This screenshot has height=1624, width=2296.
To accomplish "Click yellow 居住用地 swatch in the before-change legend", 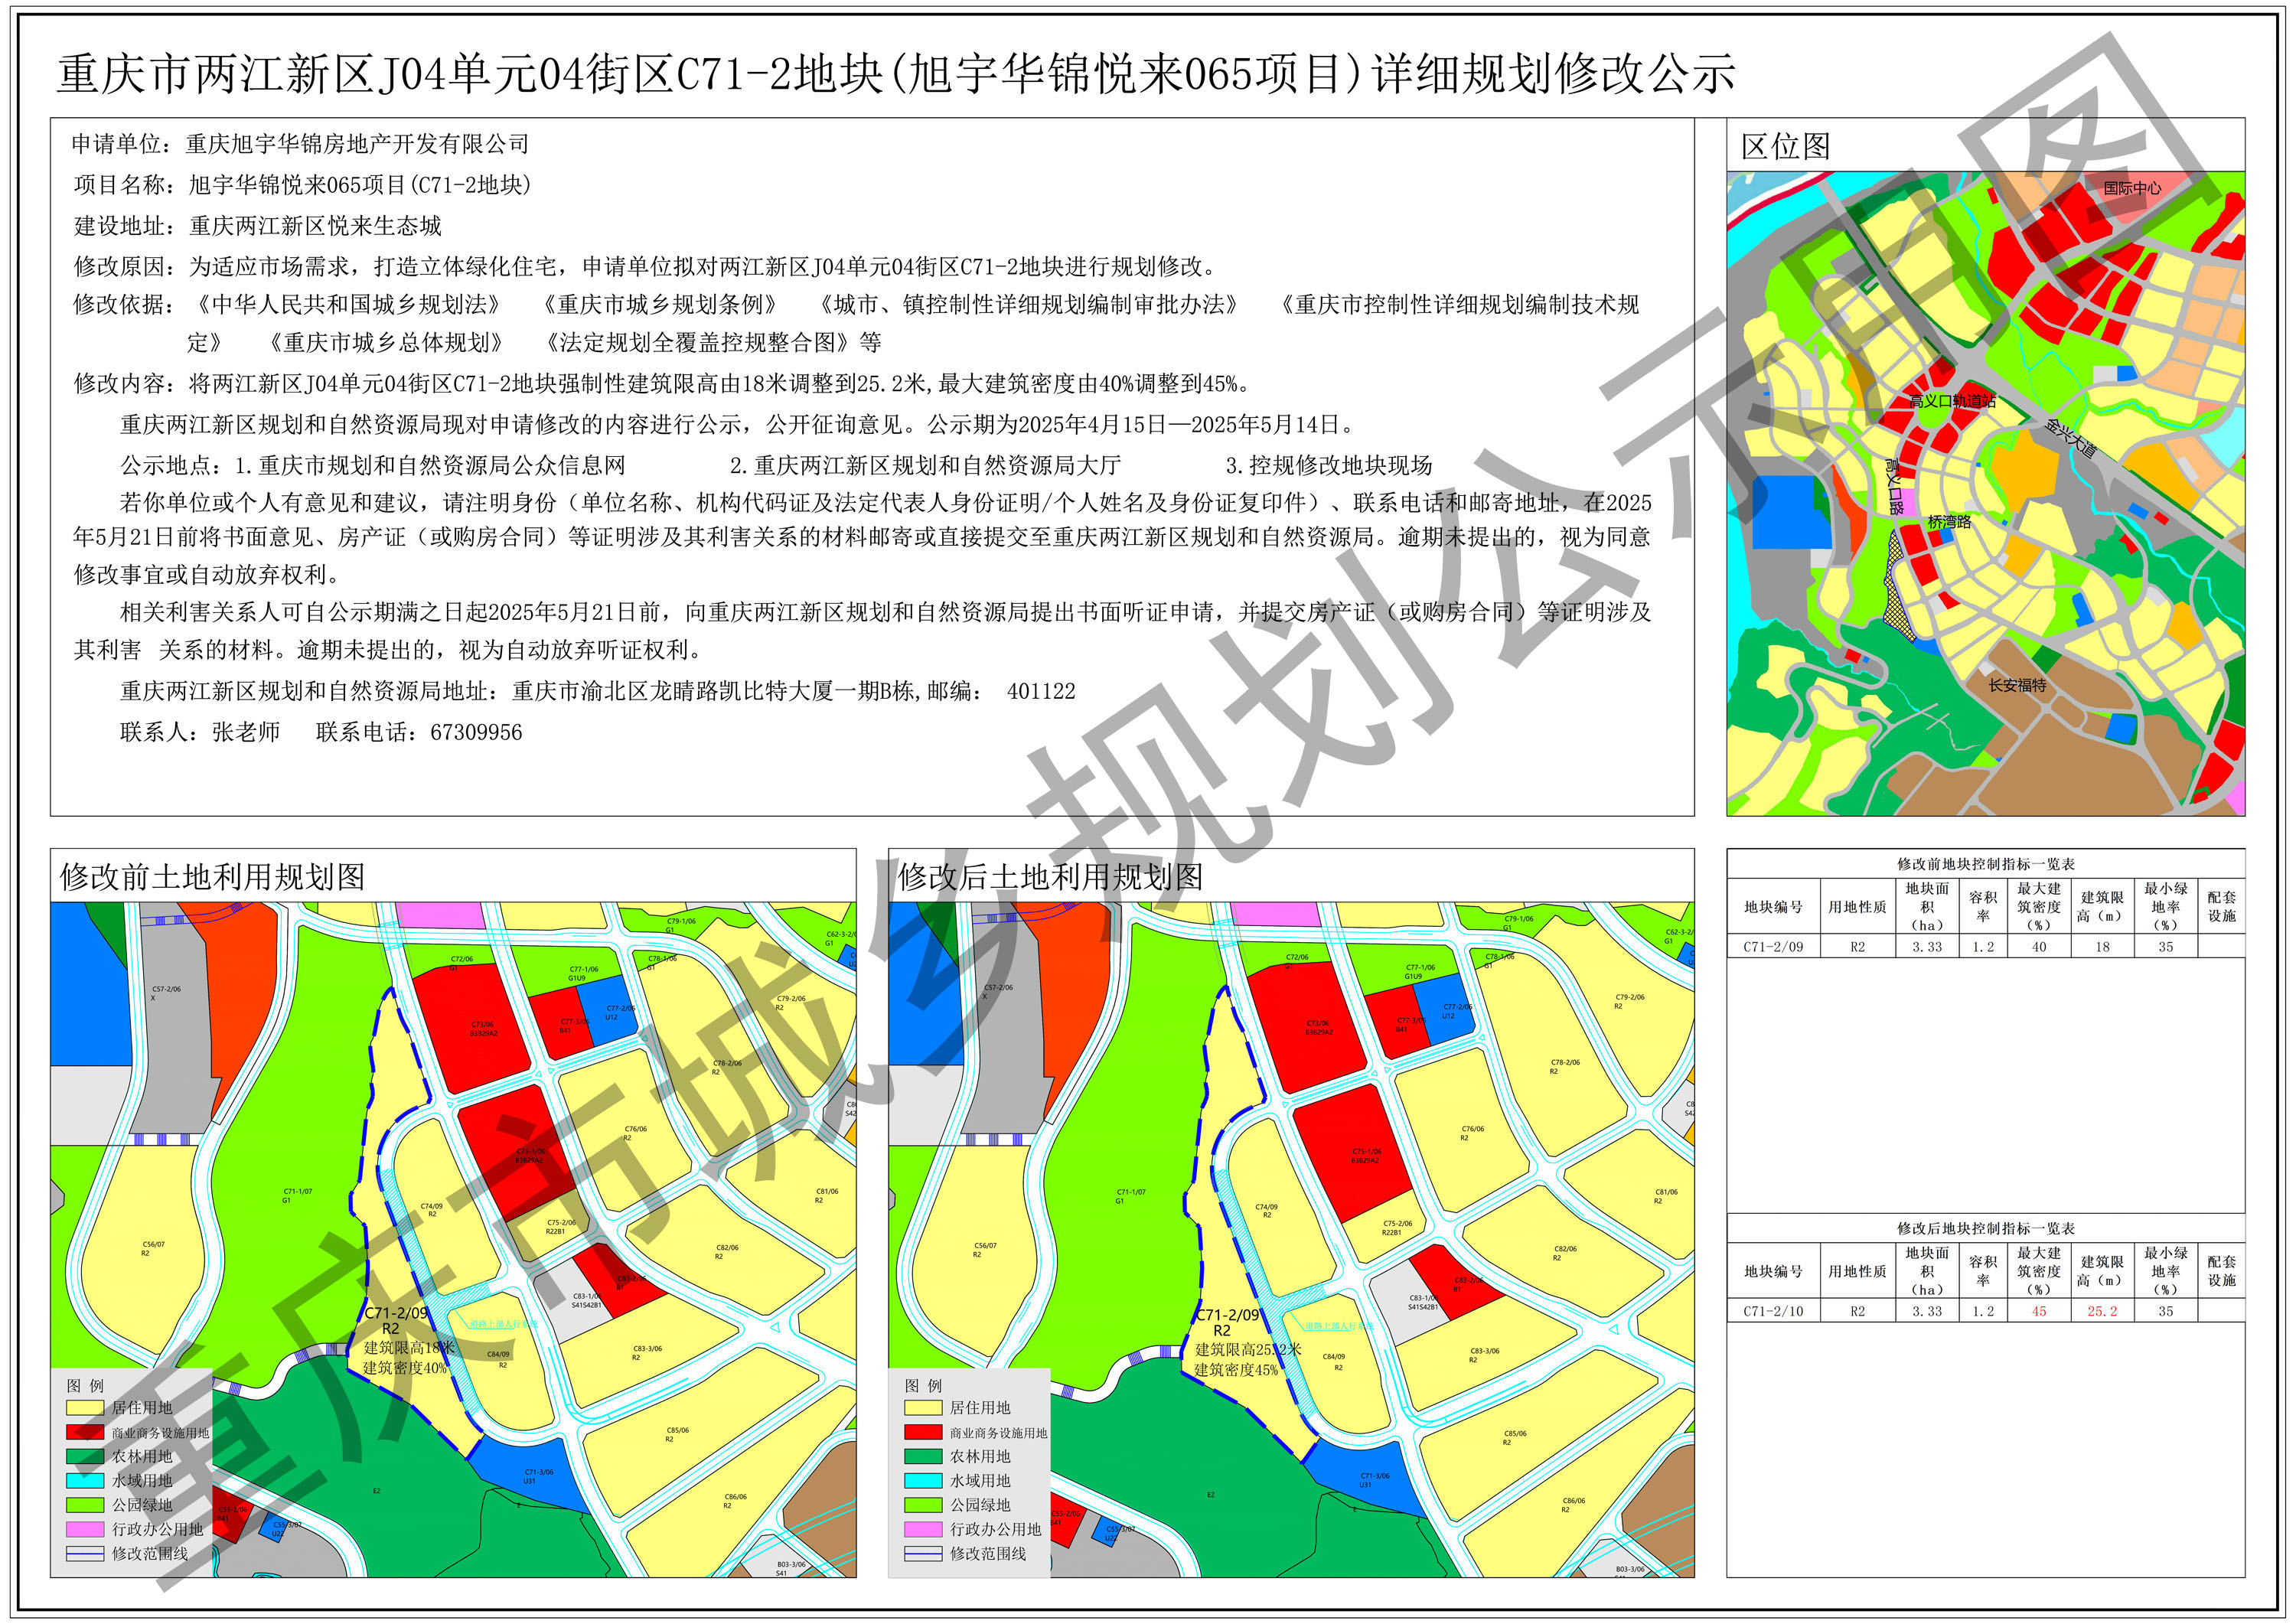I will [85, 1408].
